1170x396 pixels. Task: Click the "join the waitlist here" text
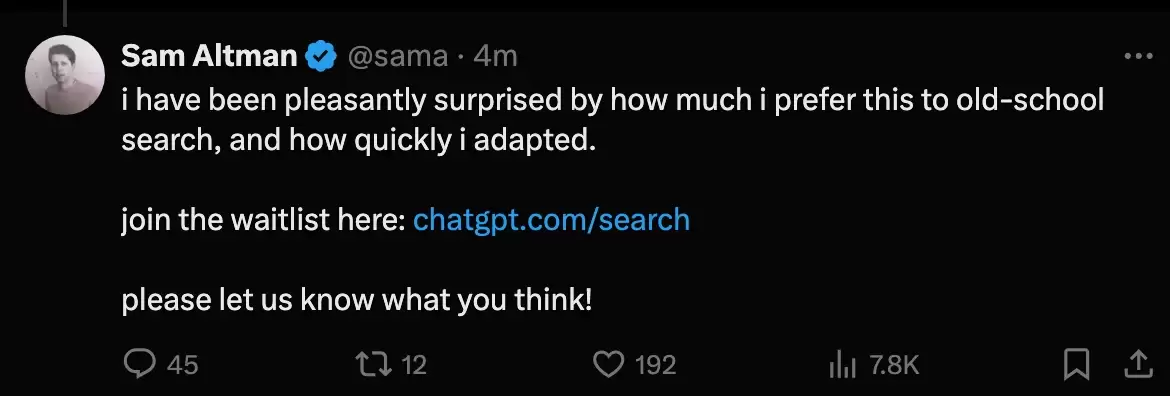point(263,220)
